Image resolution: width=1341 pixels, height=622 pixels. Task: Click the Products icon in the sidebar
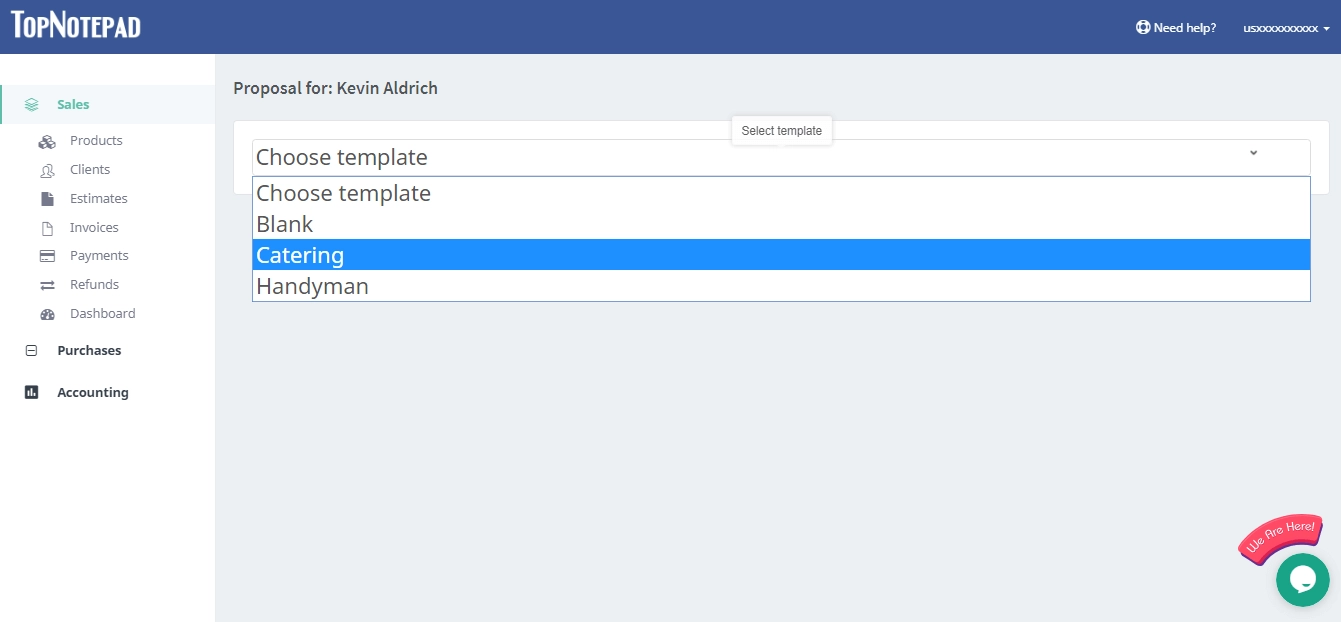coord(47,140)
